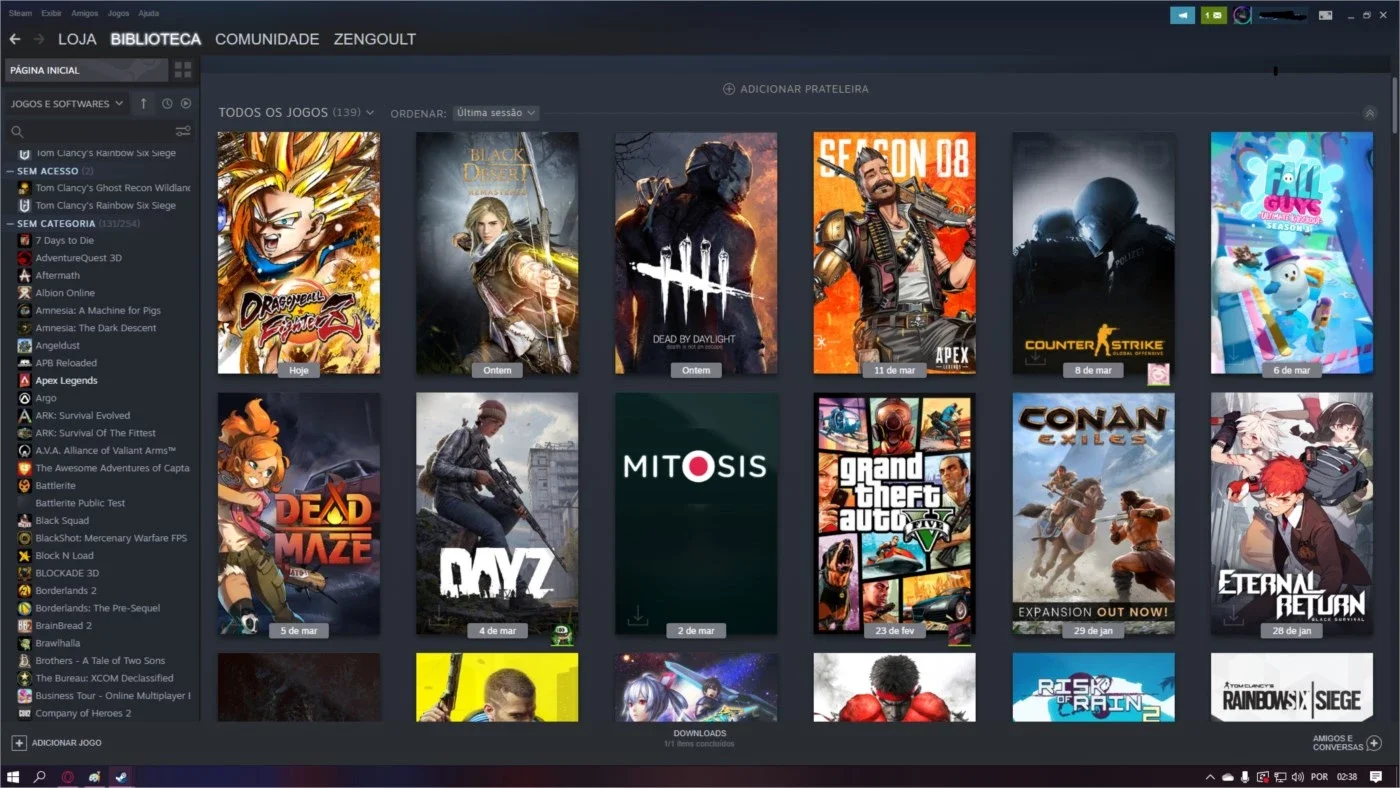1400x788 pixels.
Task: Switch to grid collections view icon
Action: (183, 70)
